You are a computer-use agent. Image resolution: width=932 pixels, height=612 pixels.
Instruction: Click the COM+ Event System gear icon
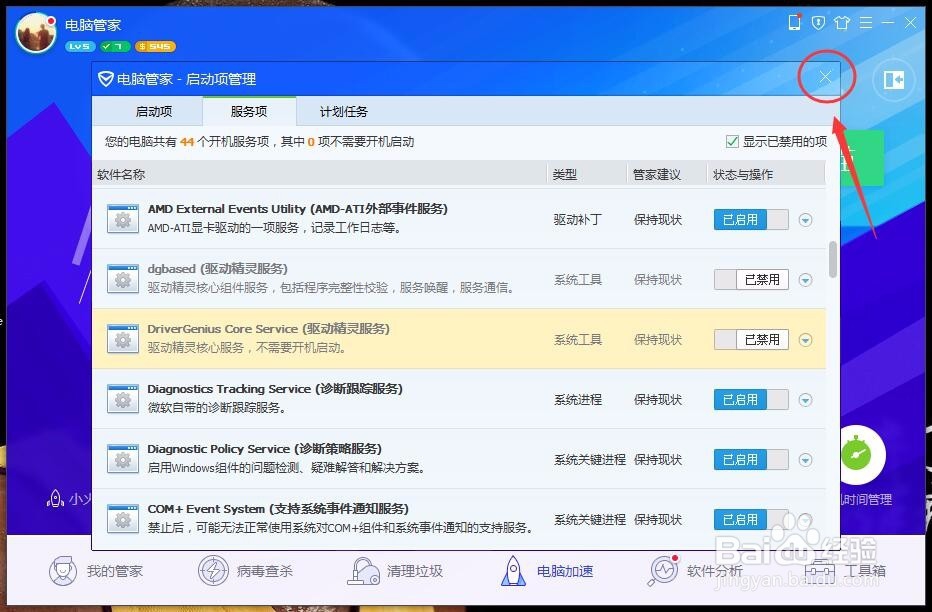click(x=122, y=519)
